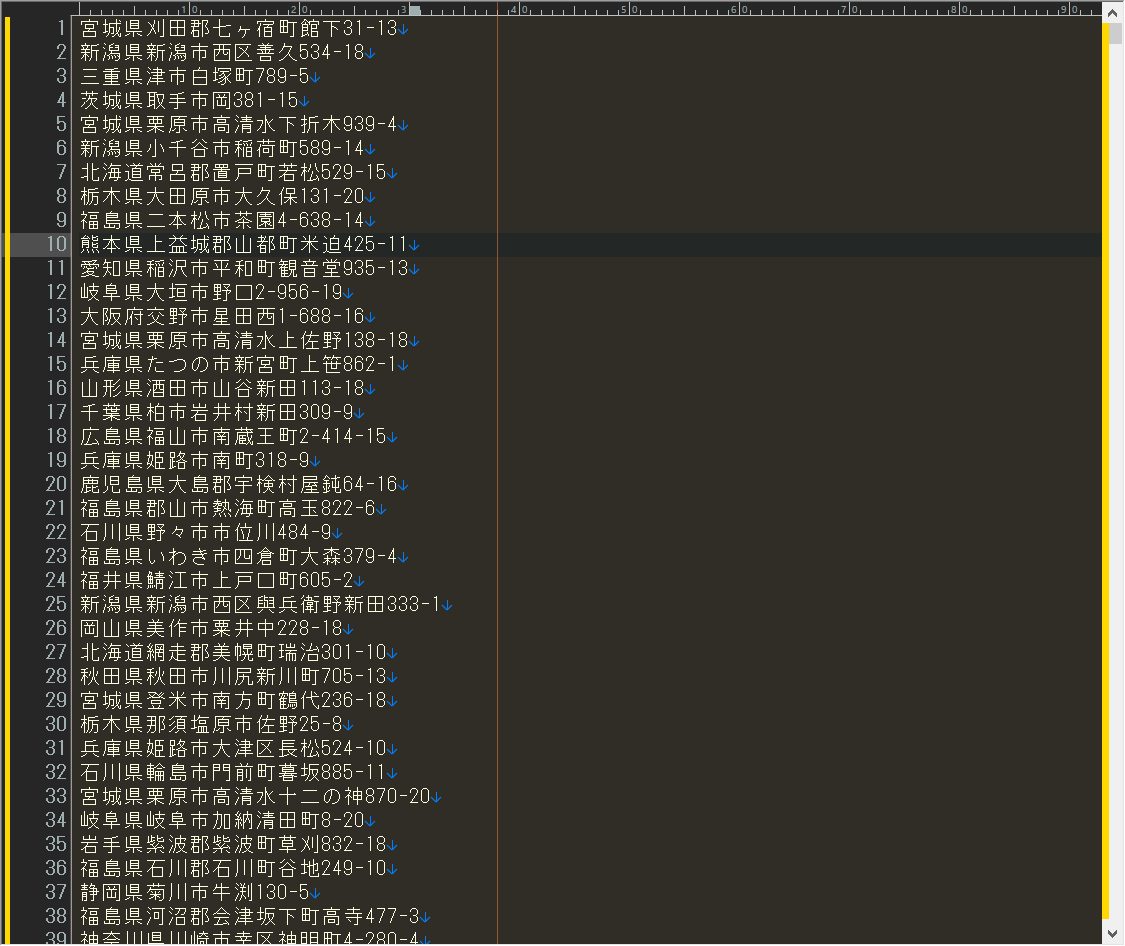
Task: Click the 鹿児島県大島郡宇検村 address line
Action: [239, 484]
